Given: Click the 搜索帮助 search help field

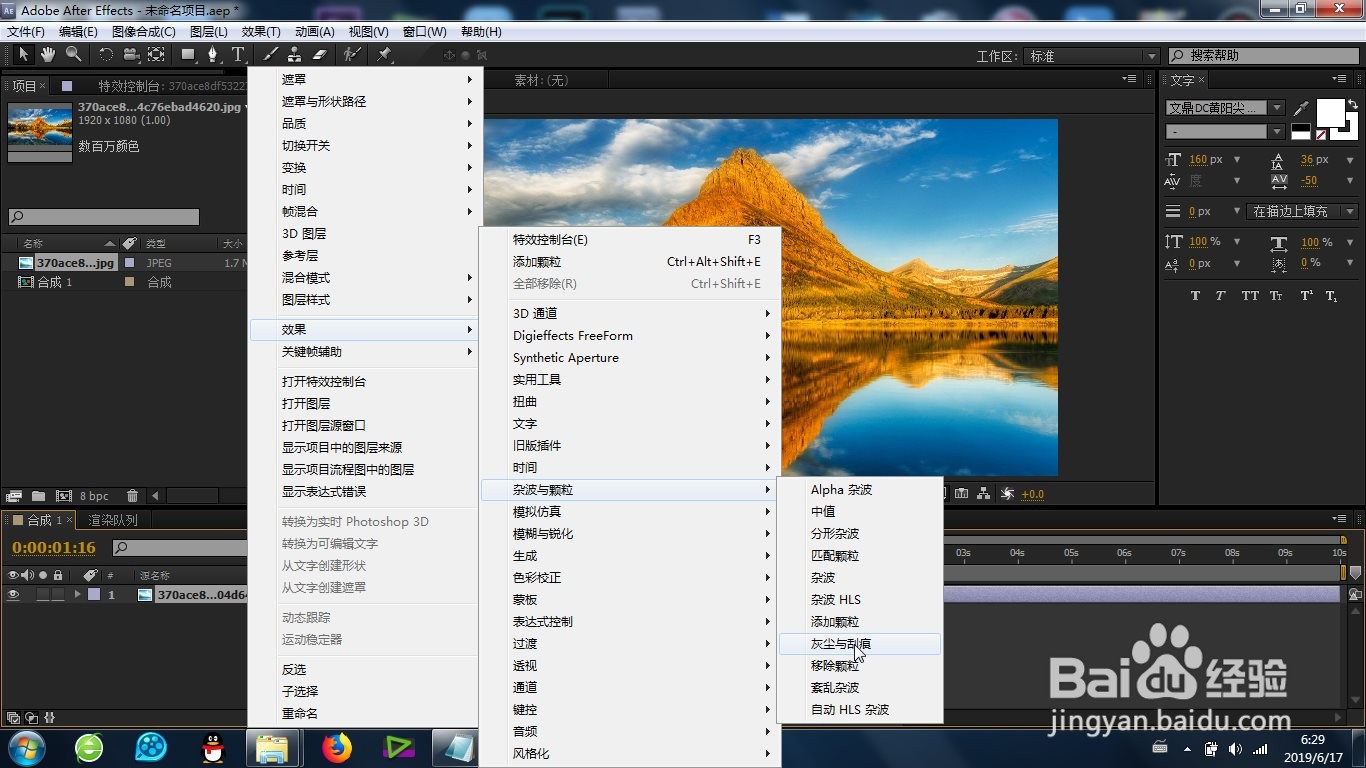Looking at the screenshot, I should point(1263,56).
